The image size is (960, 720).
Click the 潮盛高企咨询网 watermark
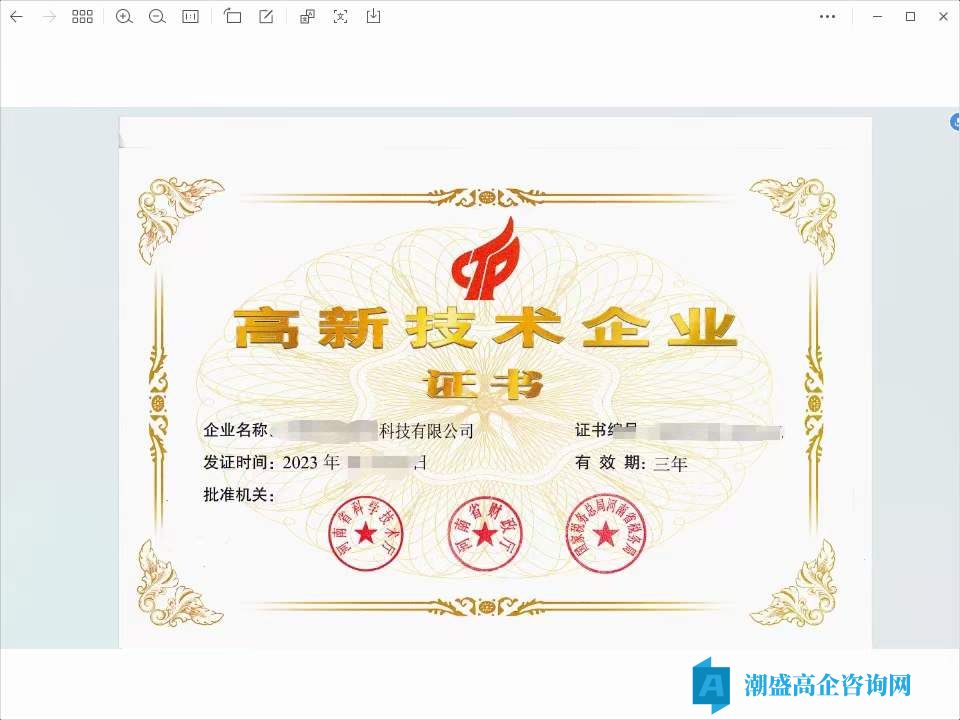[x=828, y=685]
